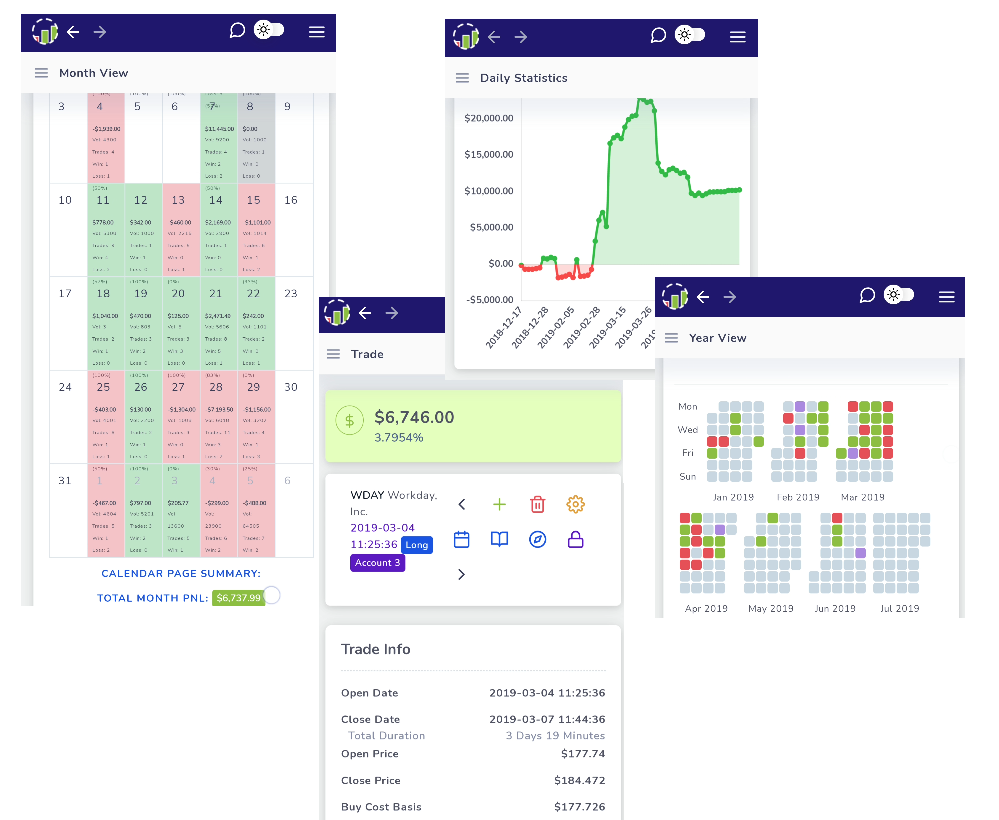999x820 pixels.
Task: Go back using Month View's left arrow
Action: [x=73, y=32]
